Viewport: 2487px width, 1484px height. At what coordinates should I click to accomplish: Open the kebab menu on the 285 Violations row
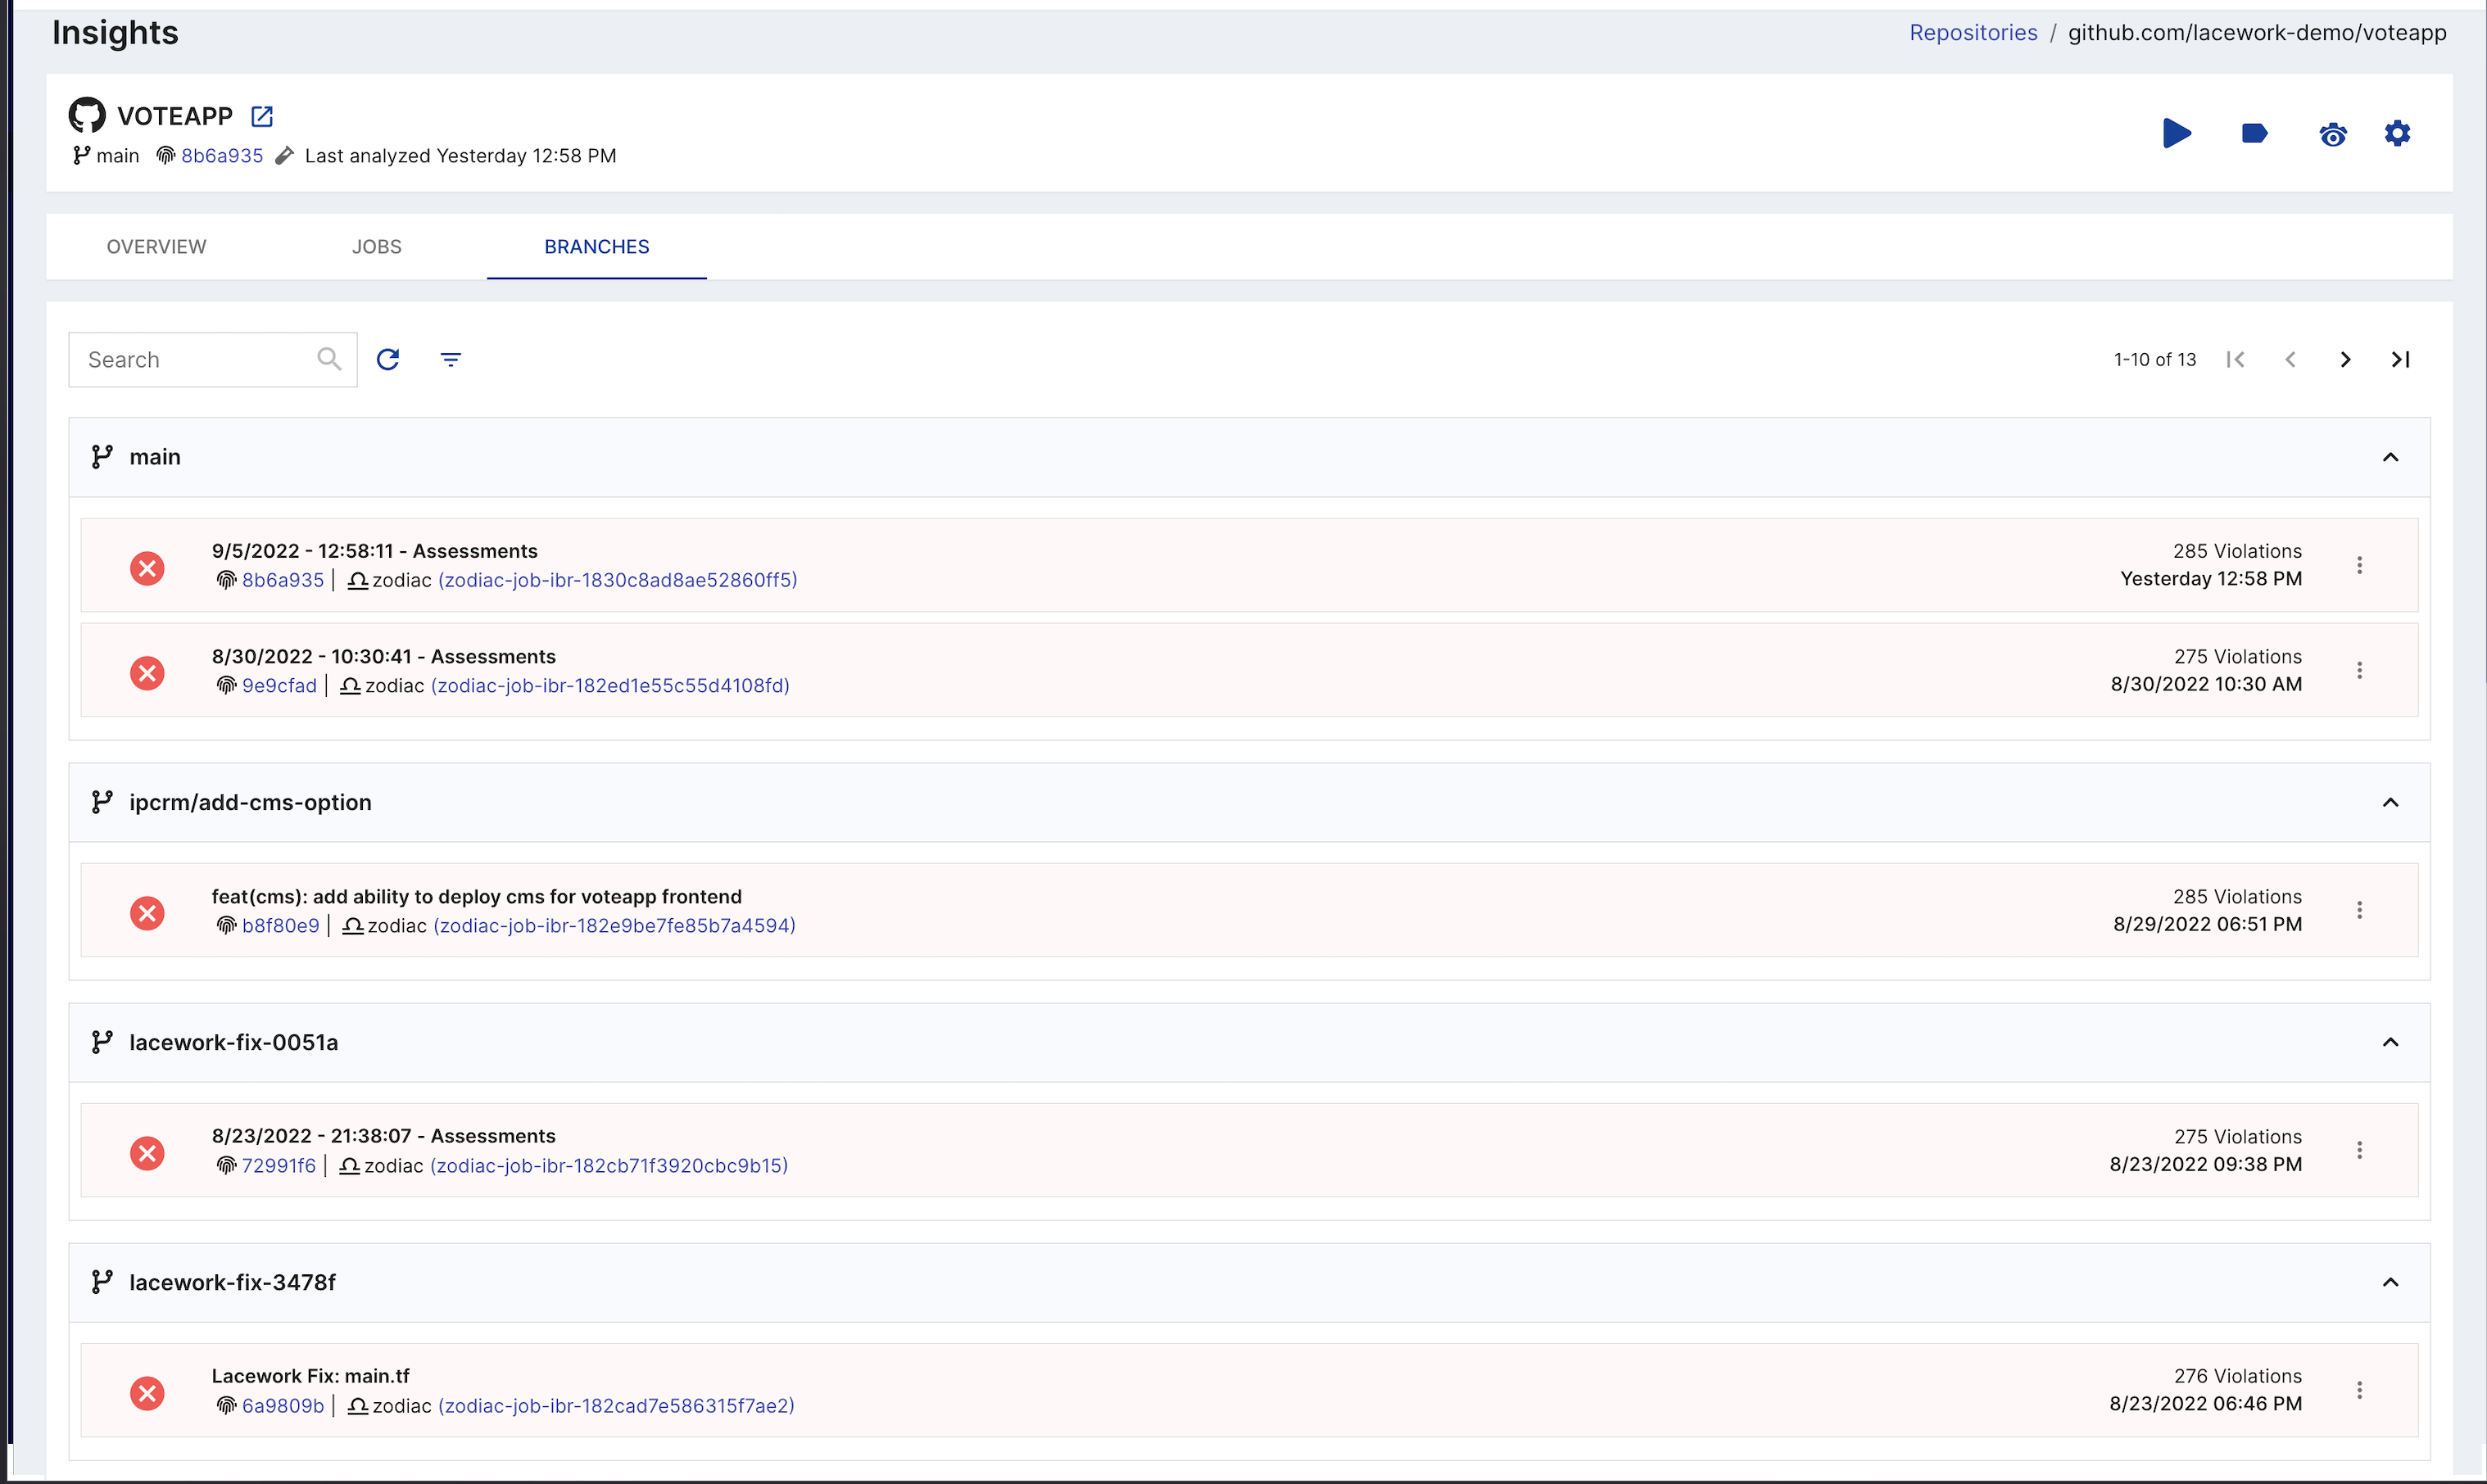click(2360, 565)
